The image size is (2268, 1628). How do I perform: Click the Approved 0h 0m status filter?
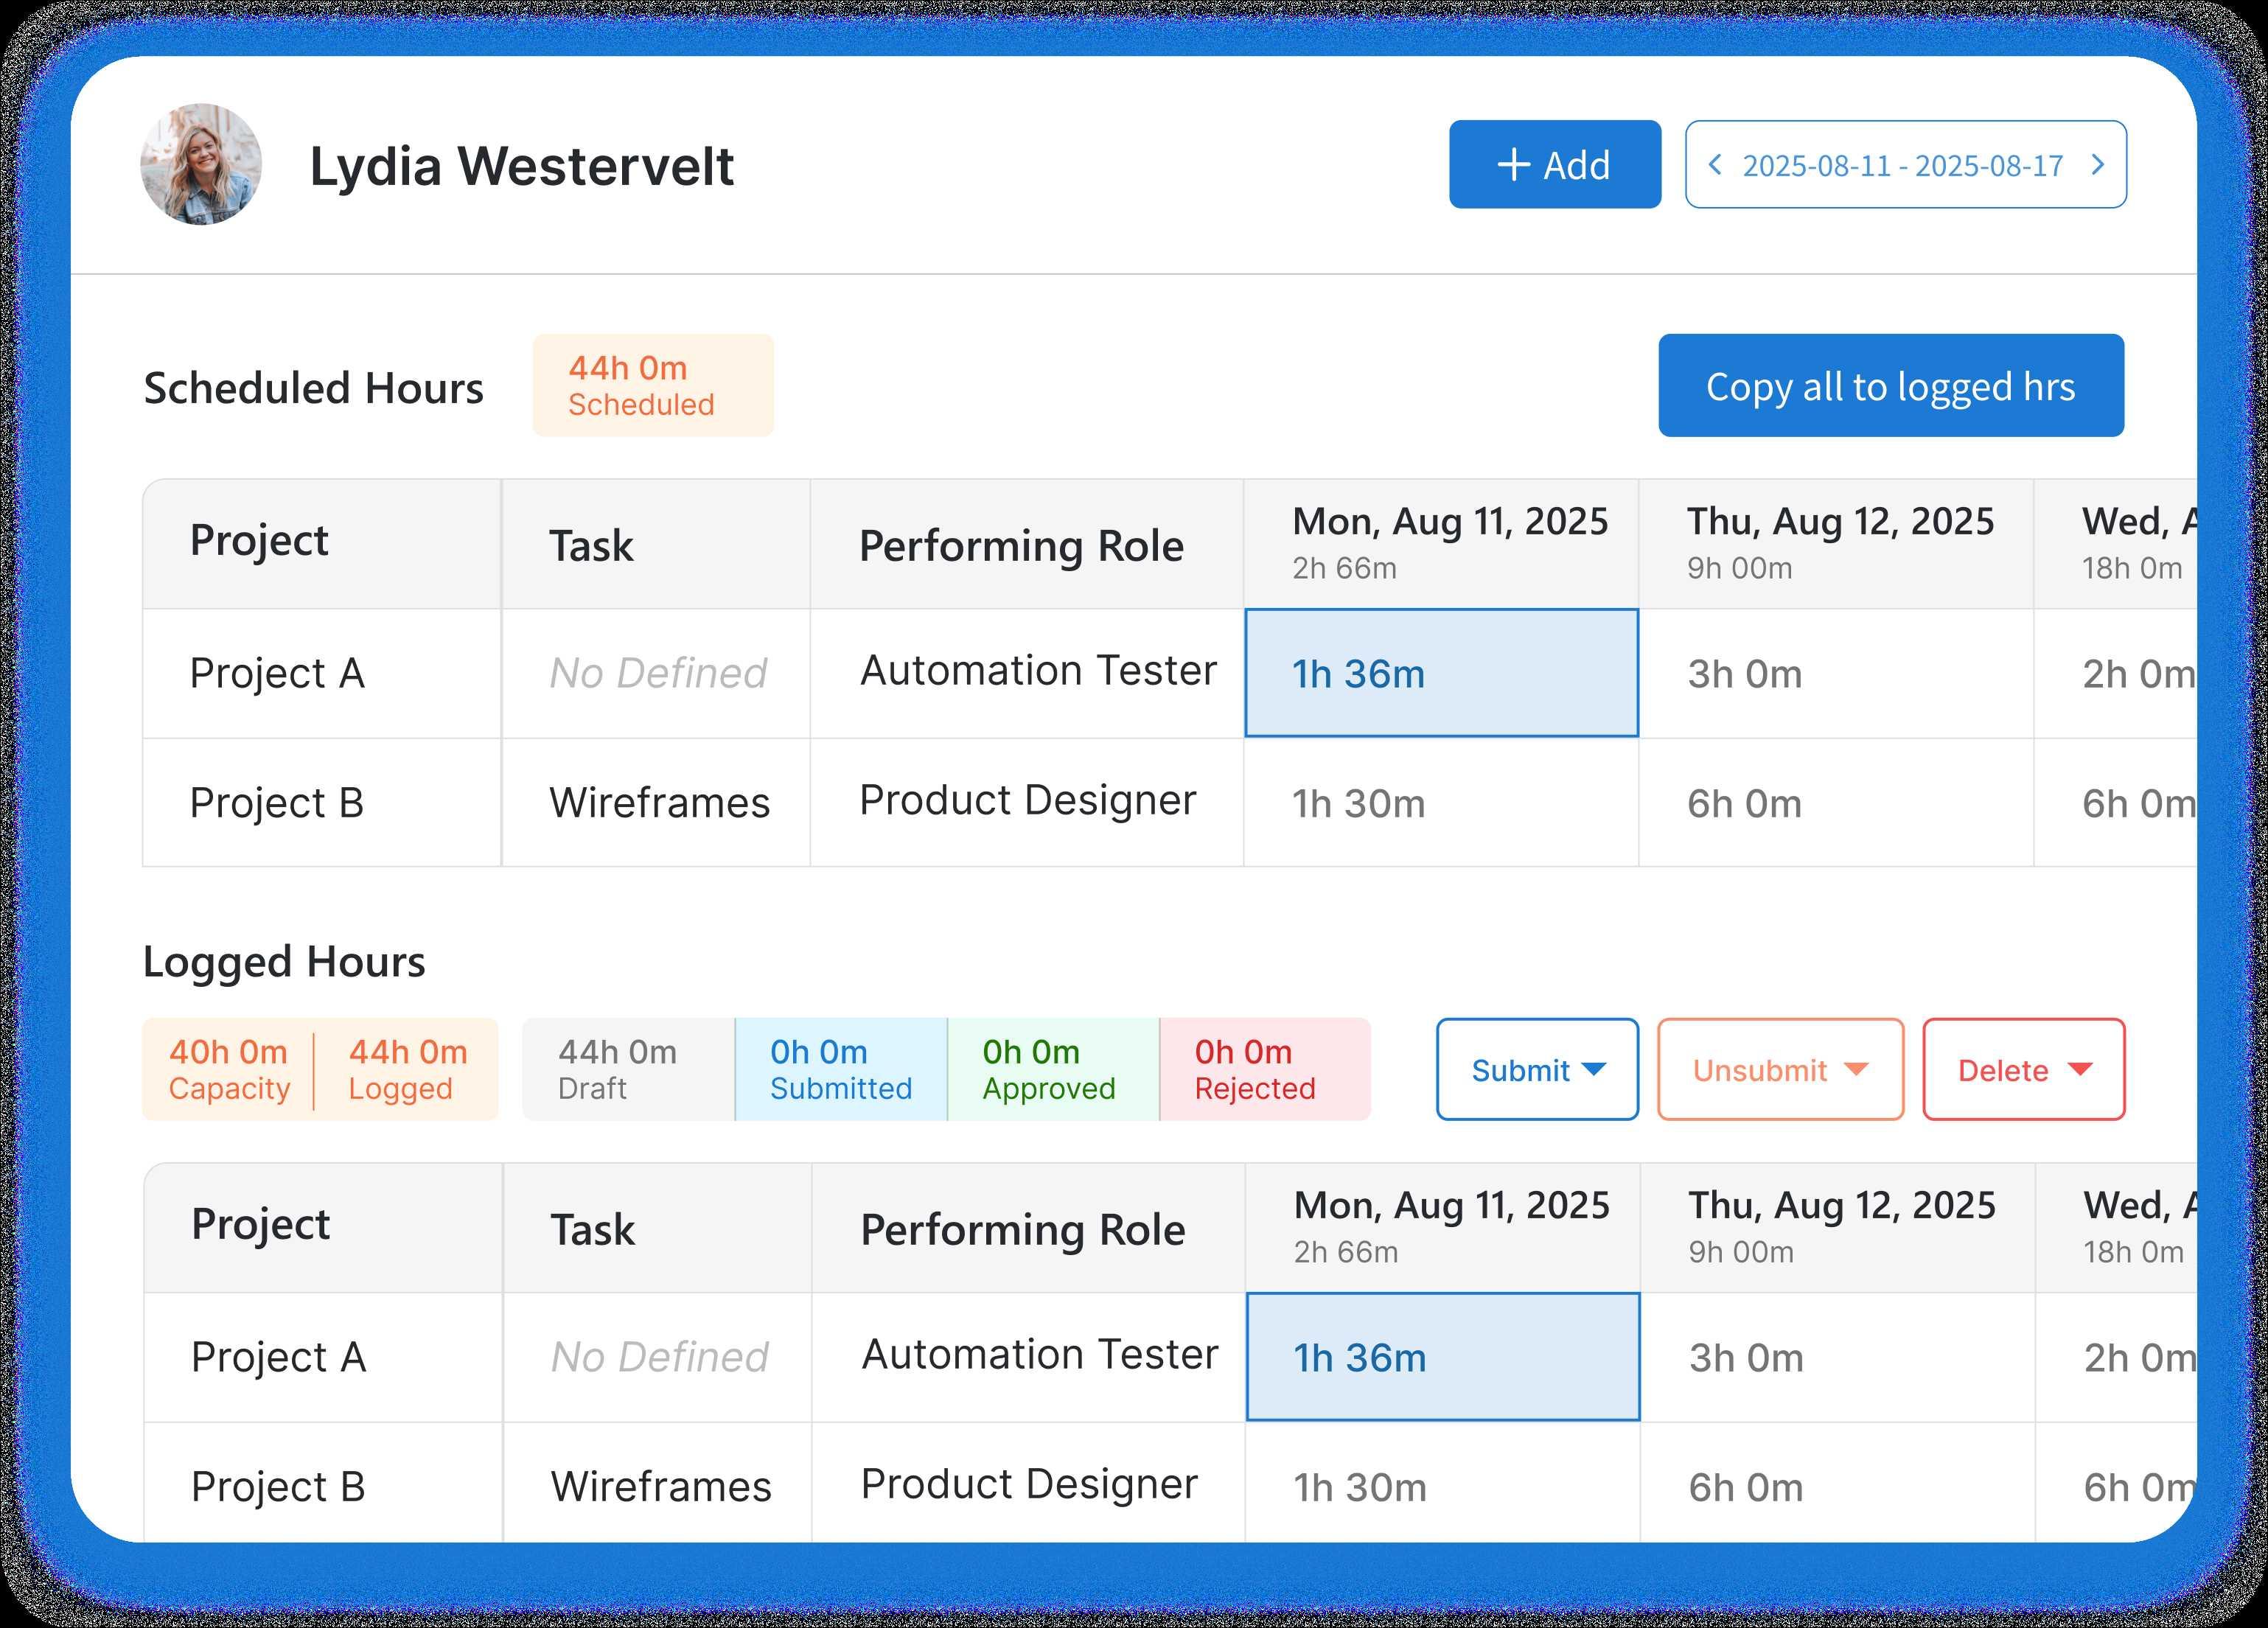click(x=1052, y=1069)
